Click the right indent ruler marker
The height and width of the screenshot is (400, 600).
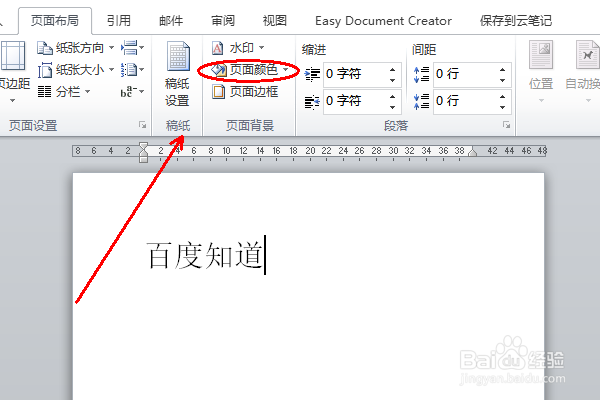pos(473,152)
